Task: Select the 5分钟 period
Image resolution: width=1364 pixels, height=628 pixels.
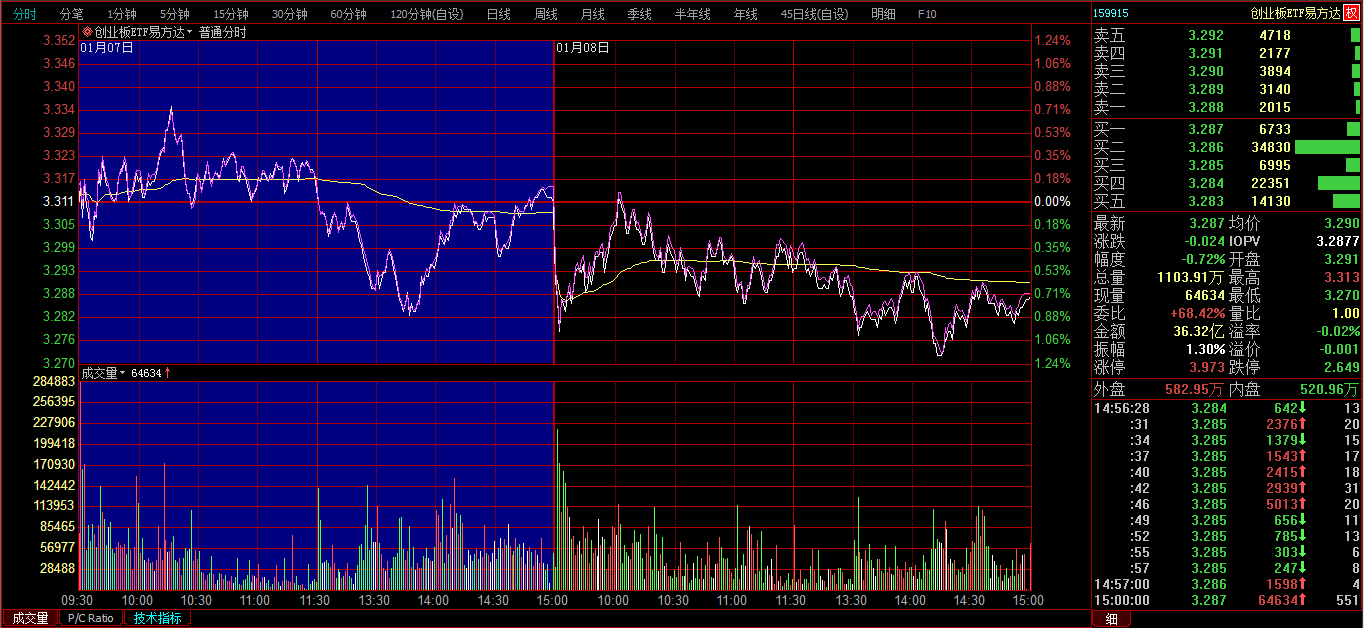Action: (x=175, y=14)
